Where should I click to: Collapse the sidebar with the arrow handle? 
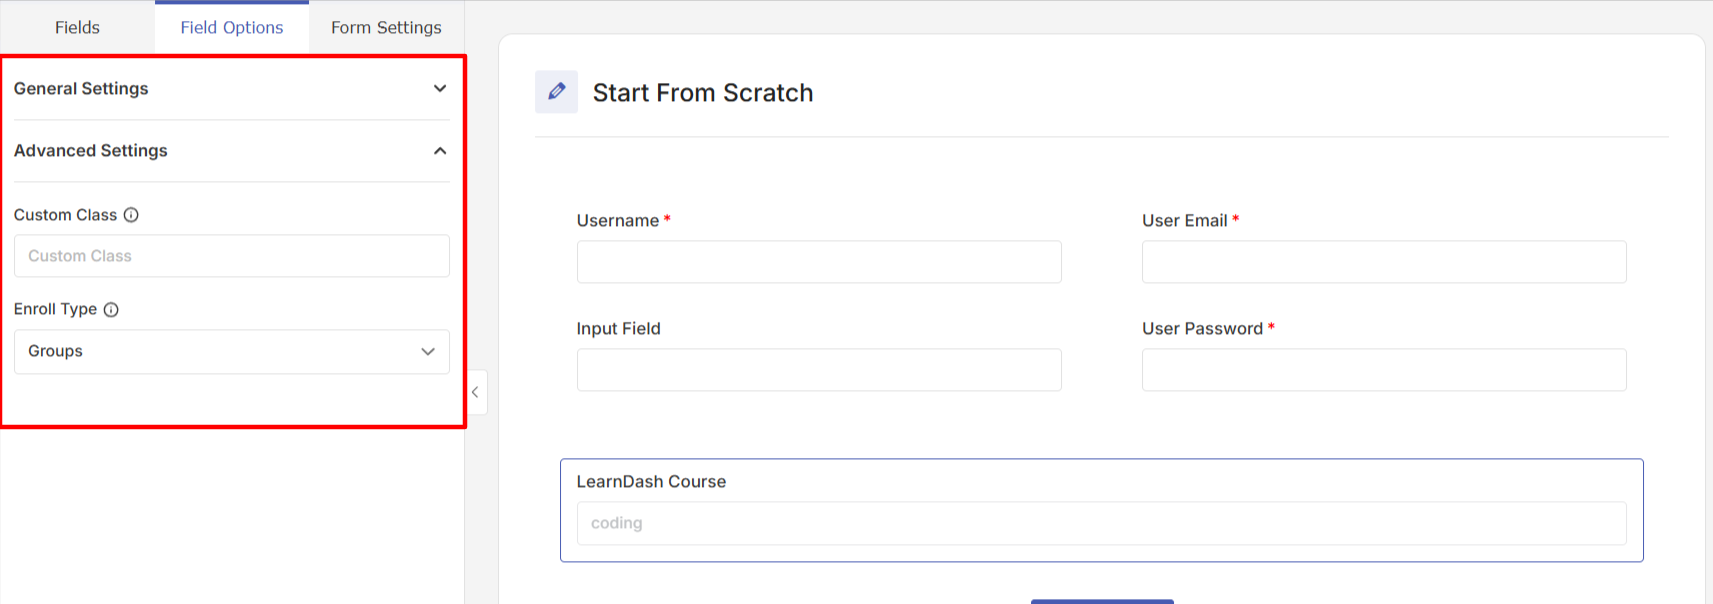pyautogui.click(x=476, y=392)
